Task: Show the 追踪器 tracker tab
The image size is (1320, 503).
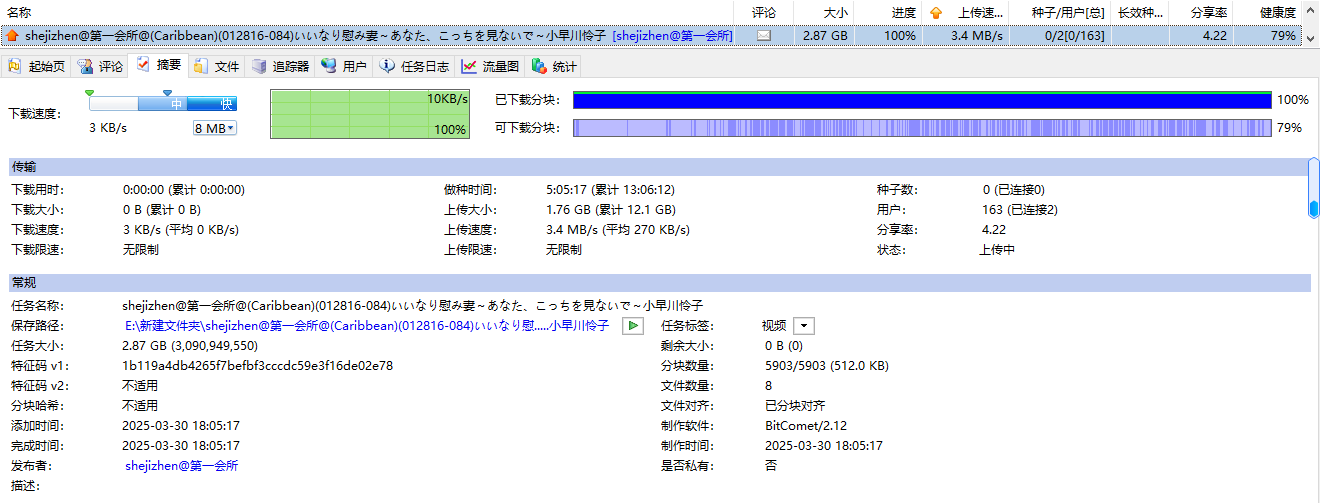Action: click(281, 67)
